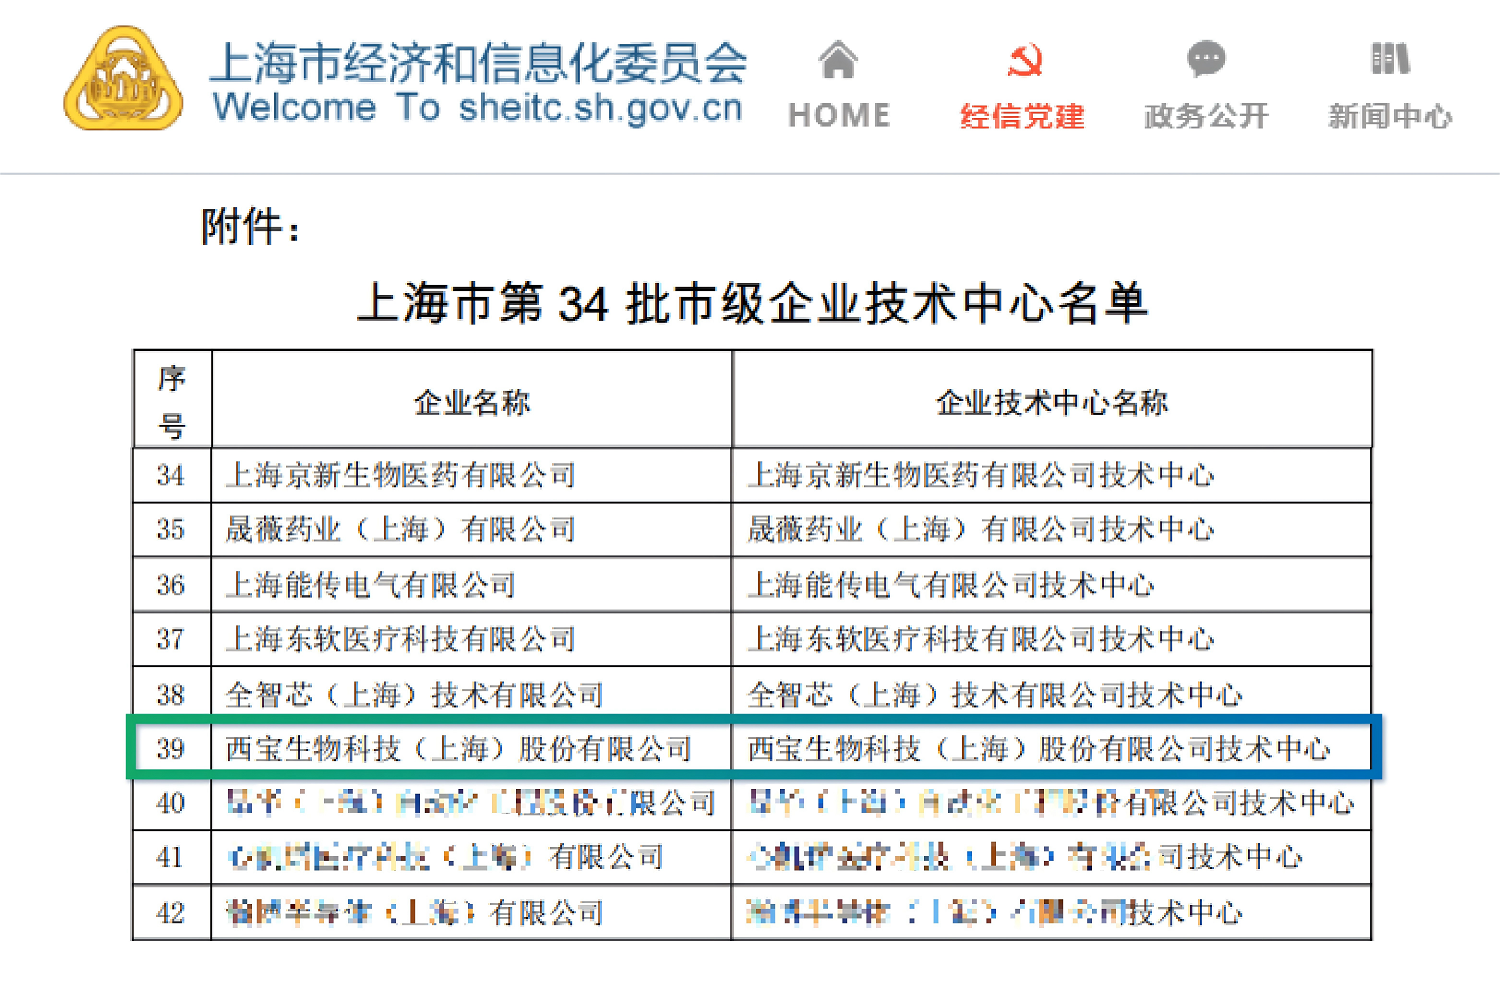
Task: Open the HOME menu label
Action: pos(839,116)
